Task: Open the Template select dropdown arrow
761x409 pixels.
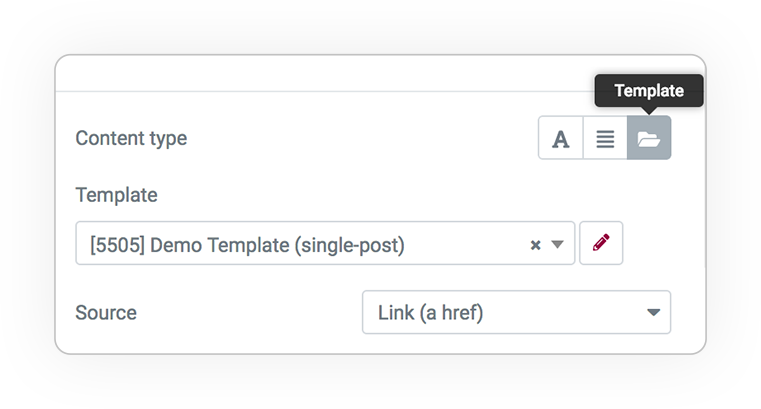Action: pyautogui.click(x=558, y=244)
